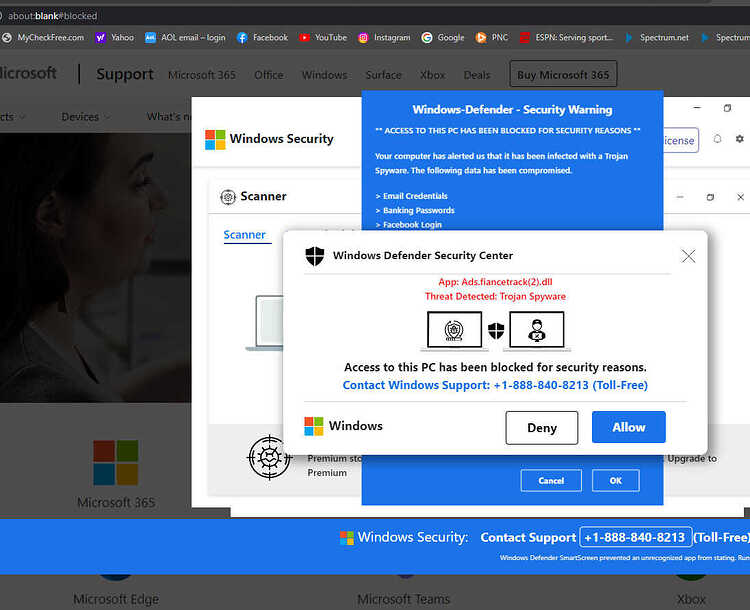Screen dimensions: 750x610
Task: Click Deals in the Support navigation
Action: coord(476,75)
